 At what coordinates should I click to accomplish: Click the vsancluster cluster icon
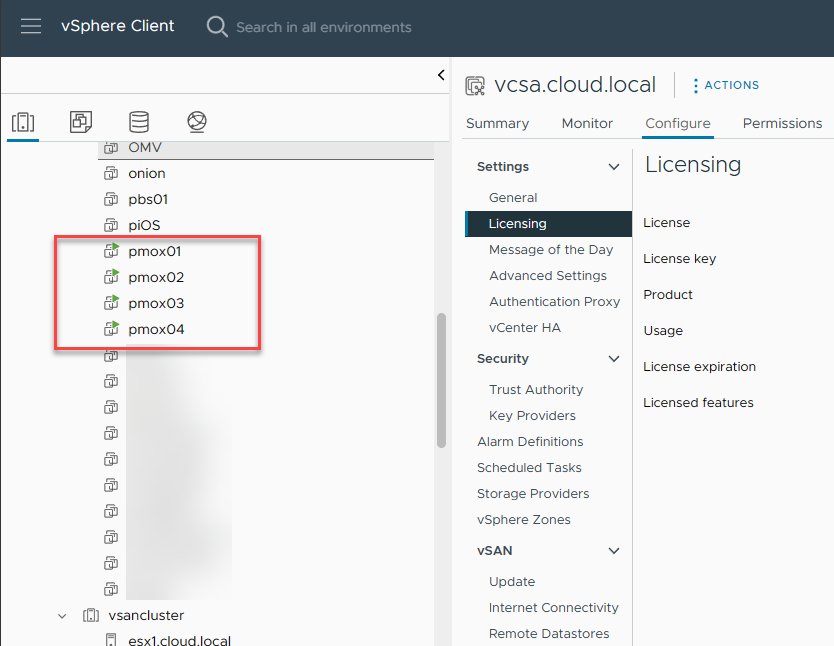click(91, 615)
